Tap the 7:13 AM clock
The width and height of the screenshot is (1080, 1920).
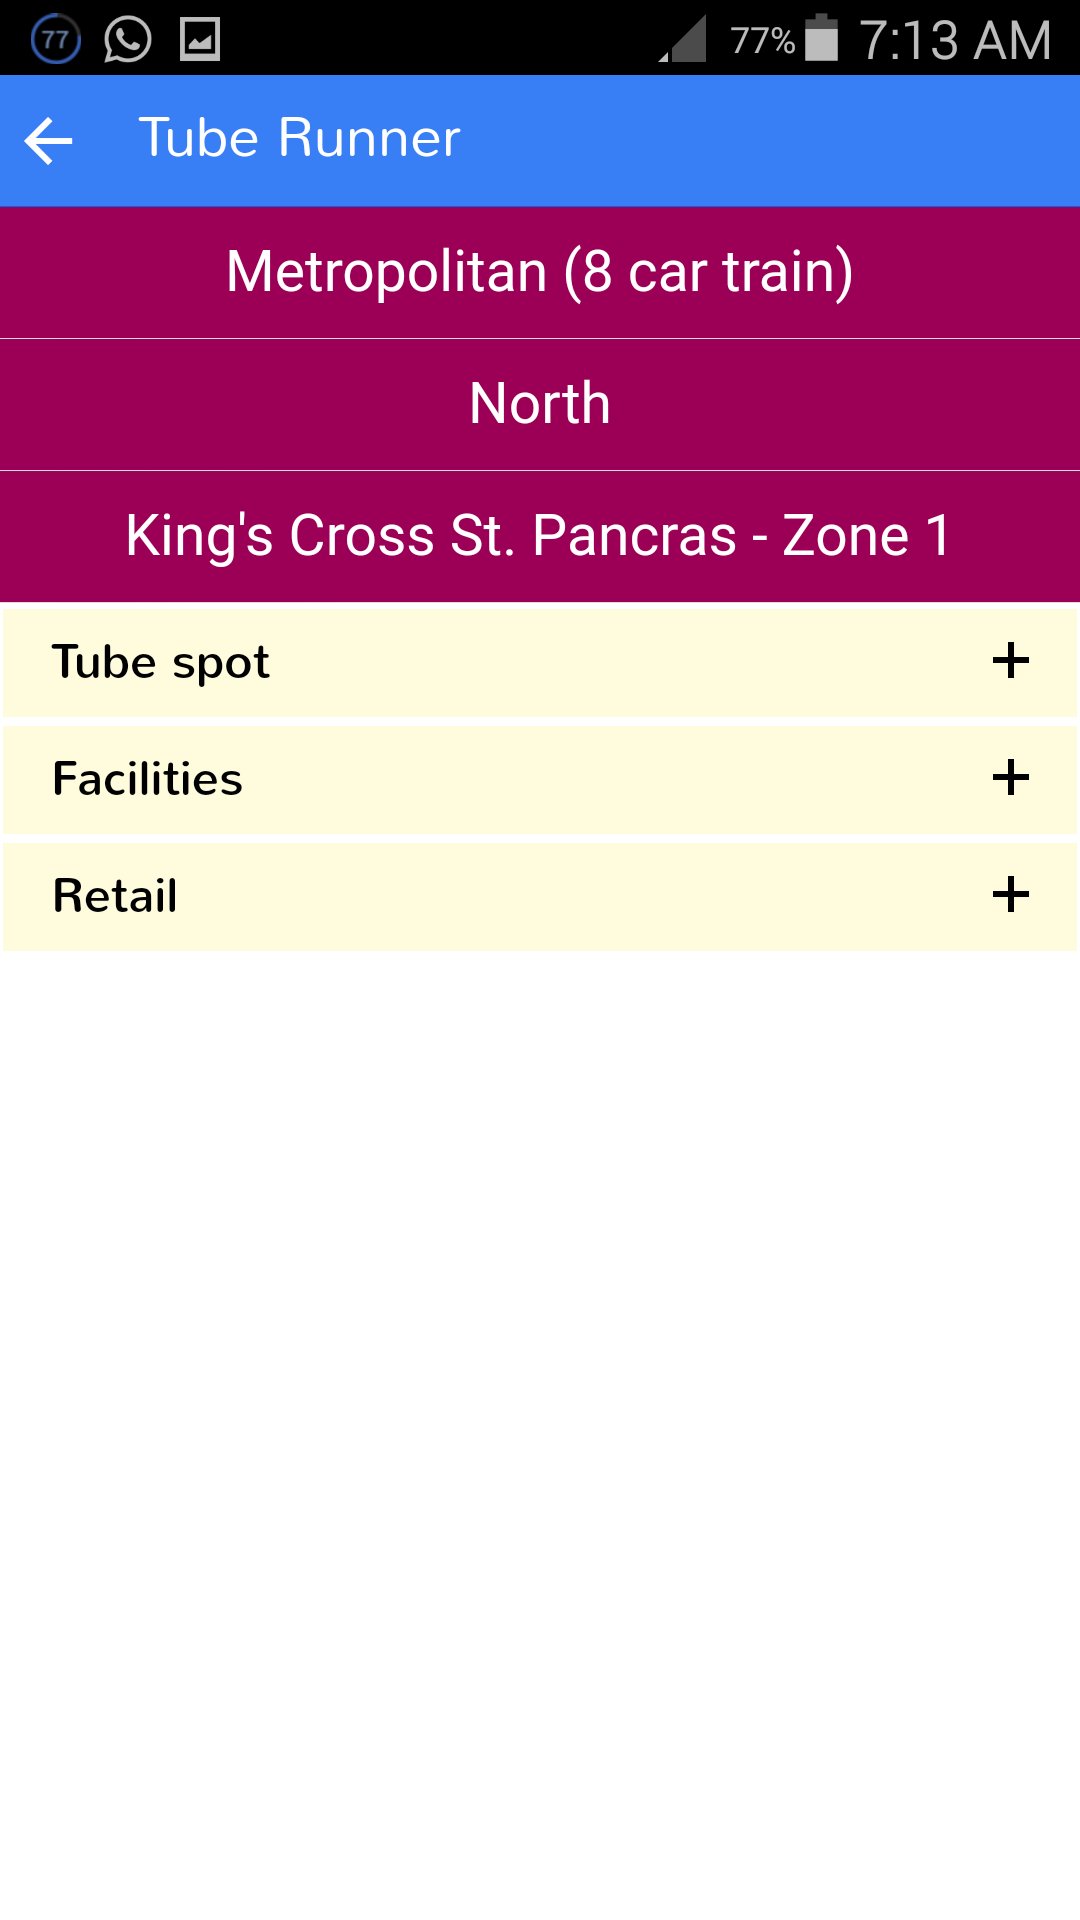[x=955, y=40]
